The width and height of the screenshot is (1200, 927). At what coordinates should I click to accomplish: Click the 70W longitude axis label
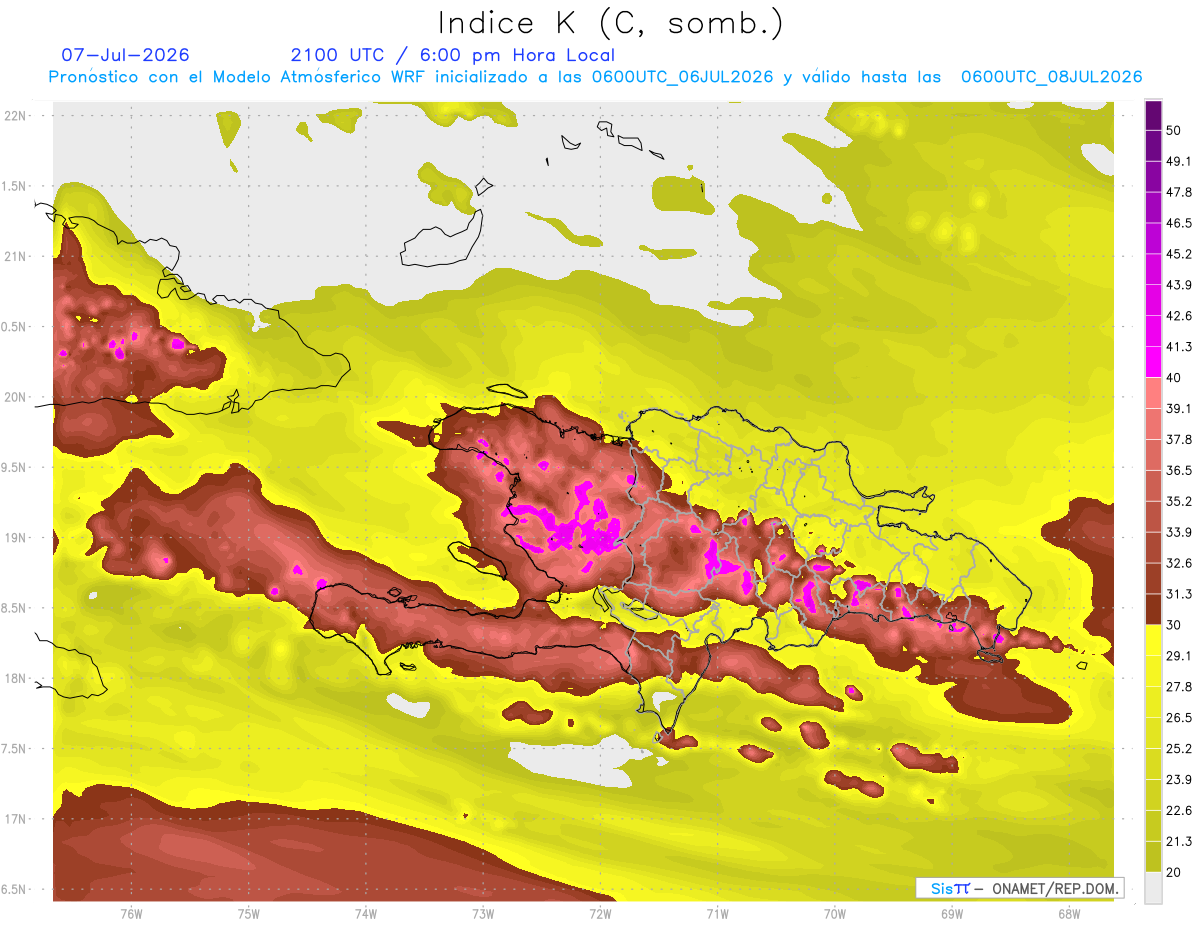[835, 913]
